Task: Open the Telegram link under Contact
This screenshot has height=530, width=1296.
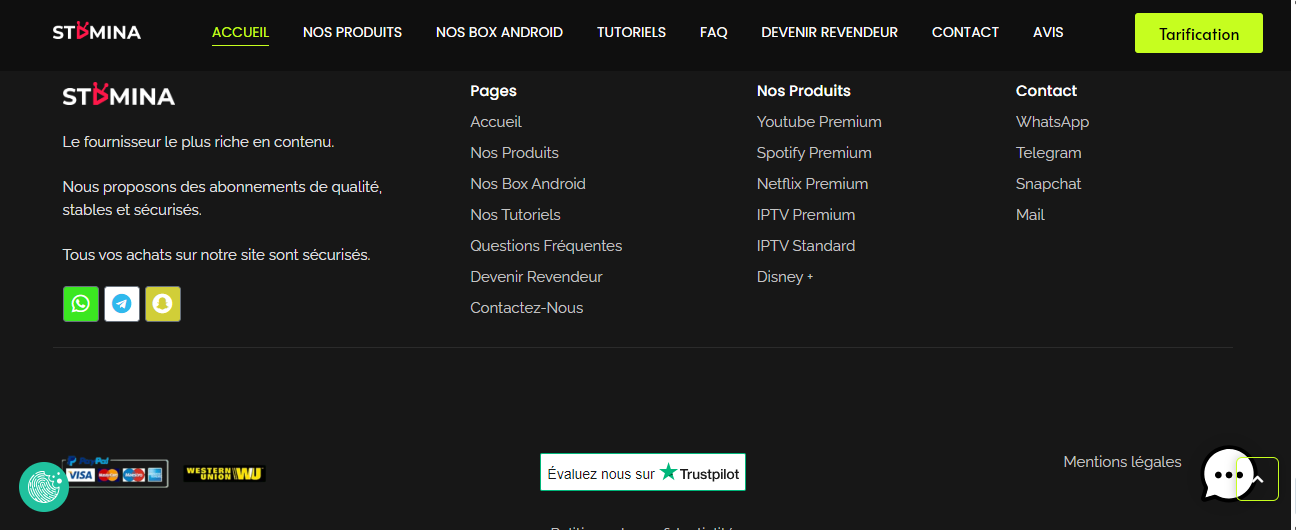Action: click(x=1049, y=153)
